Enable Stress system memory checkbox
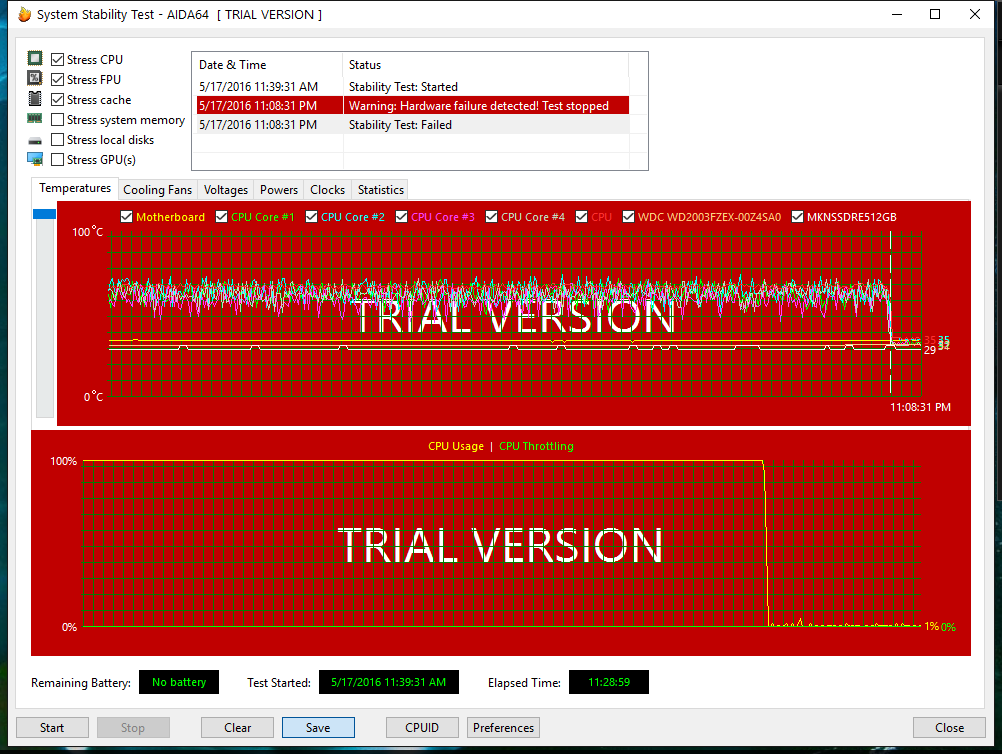Viewport: 1002px width, 754px height. 58,119
